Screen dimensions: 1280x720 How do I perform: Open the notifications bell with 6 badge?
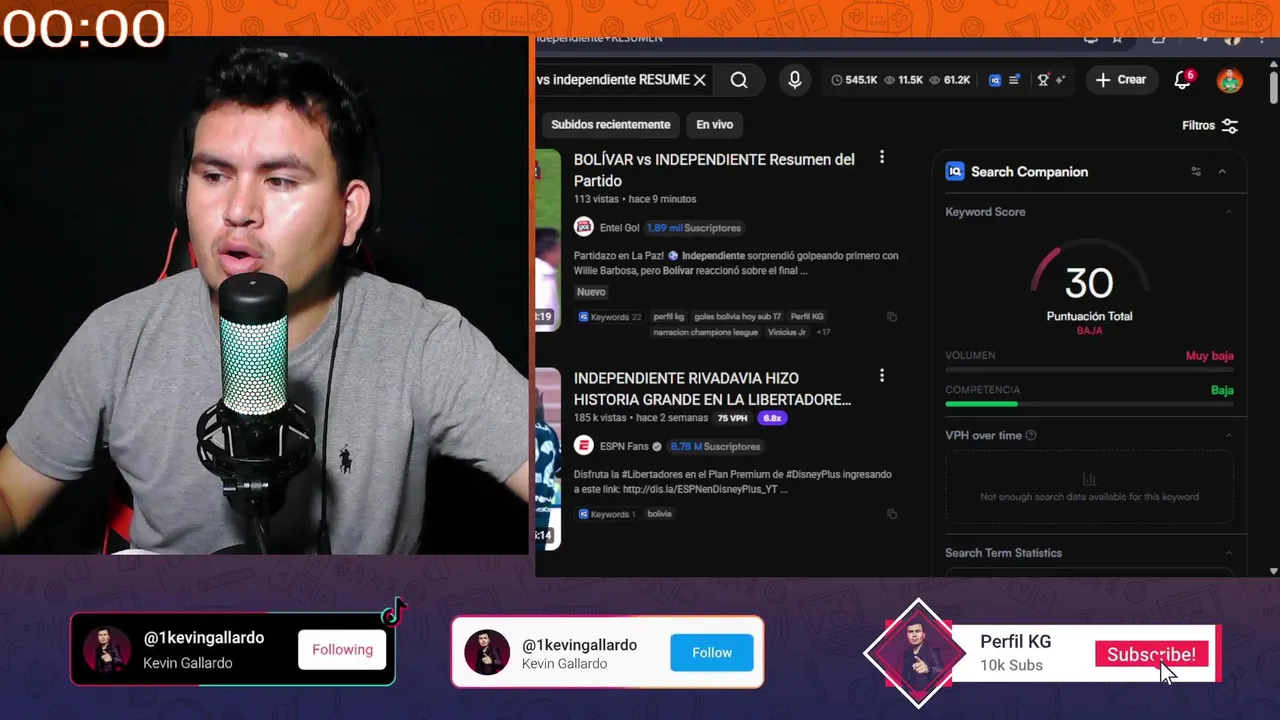[x=1183, y=80]
